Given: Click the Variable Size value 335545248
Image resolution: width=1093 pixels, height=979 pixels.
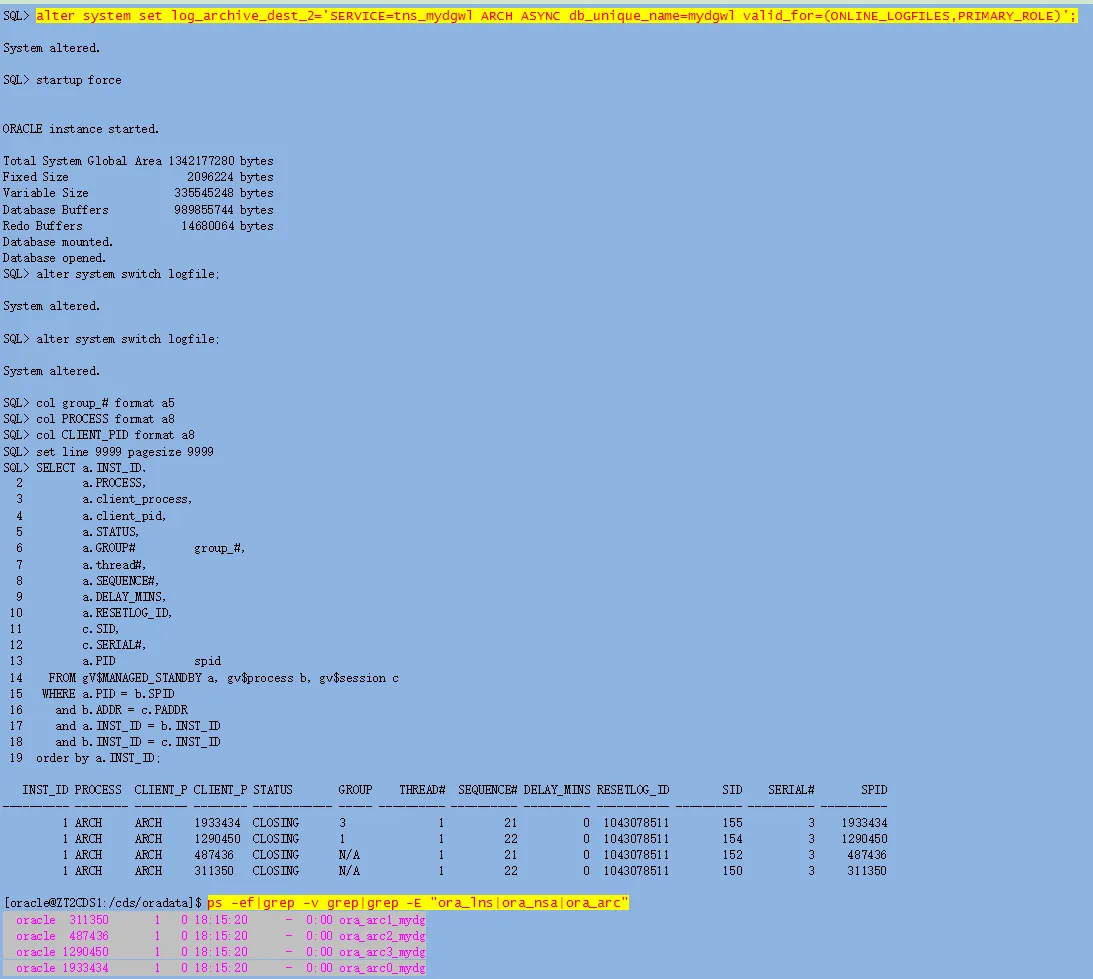Looking at the screenshot, I should click(x=204, y=193).
